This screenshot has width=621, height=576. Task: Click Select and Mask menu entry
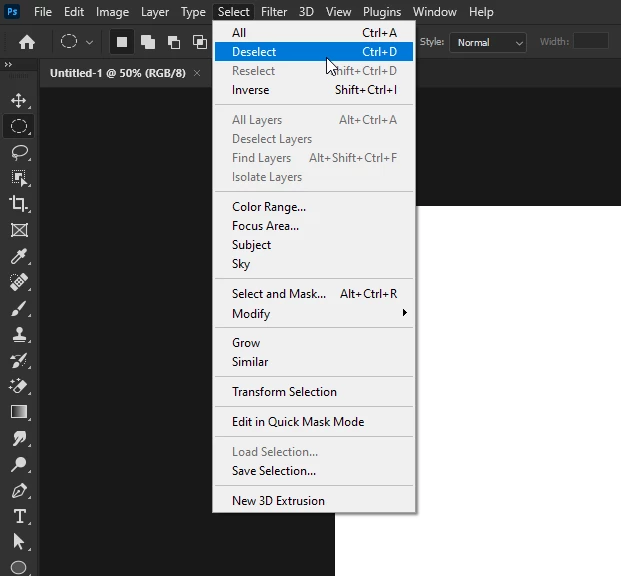click(x=314, y=294)
